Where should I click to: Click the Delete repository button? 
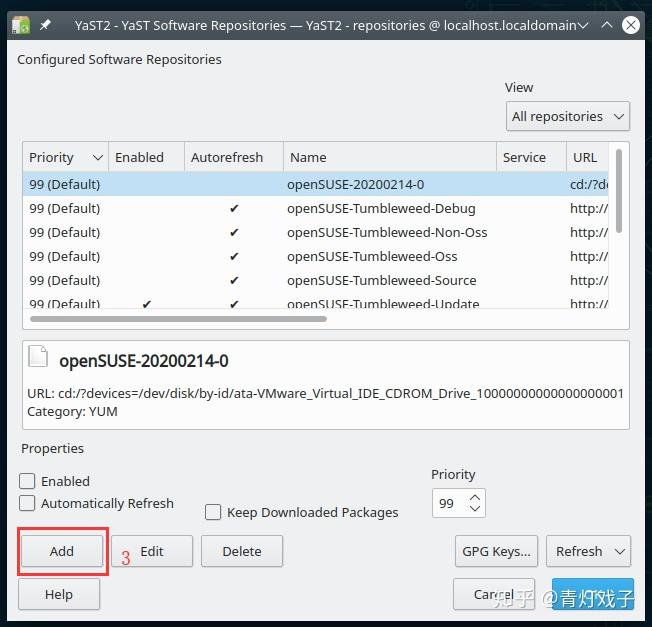pos(242,551)
